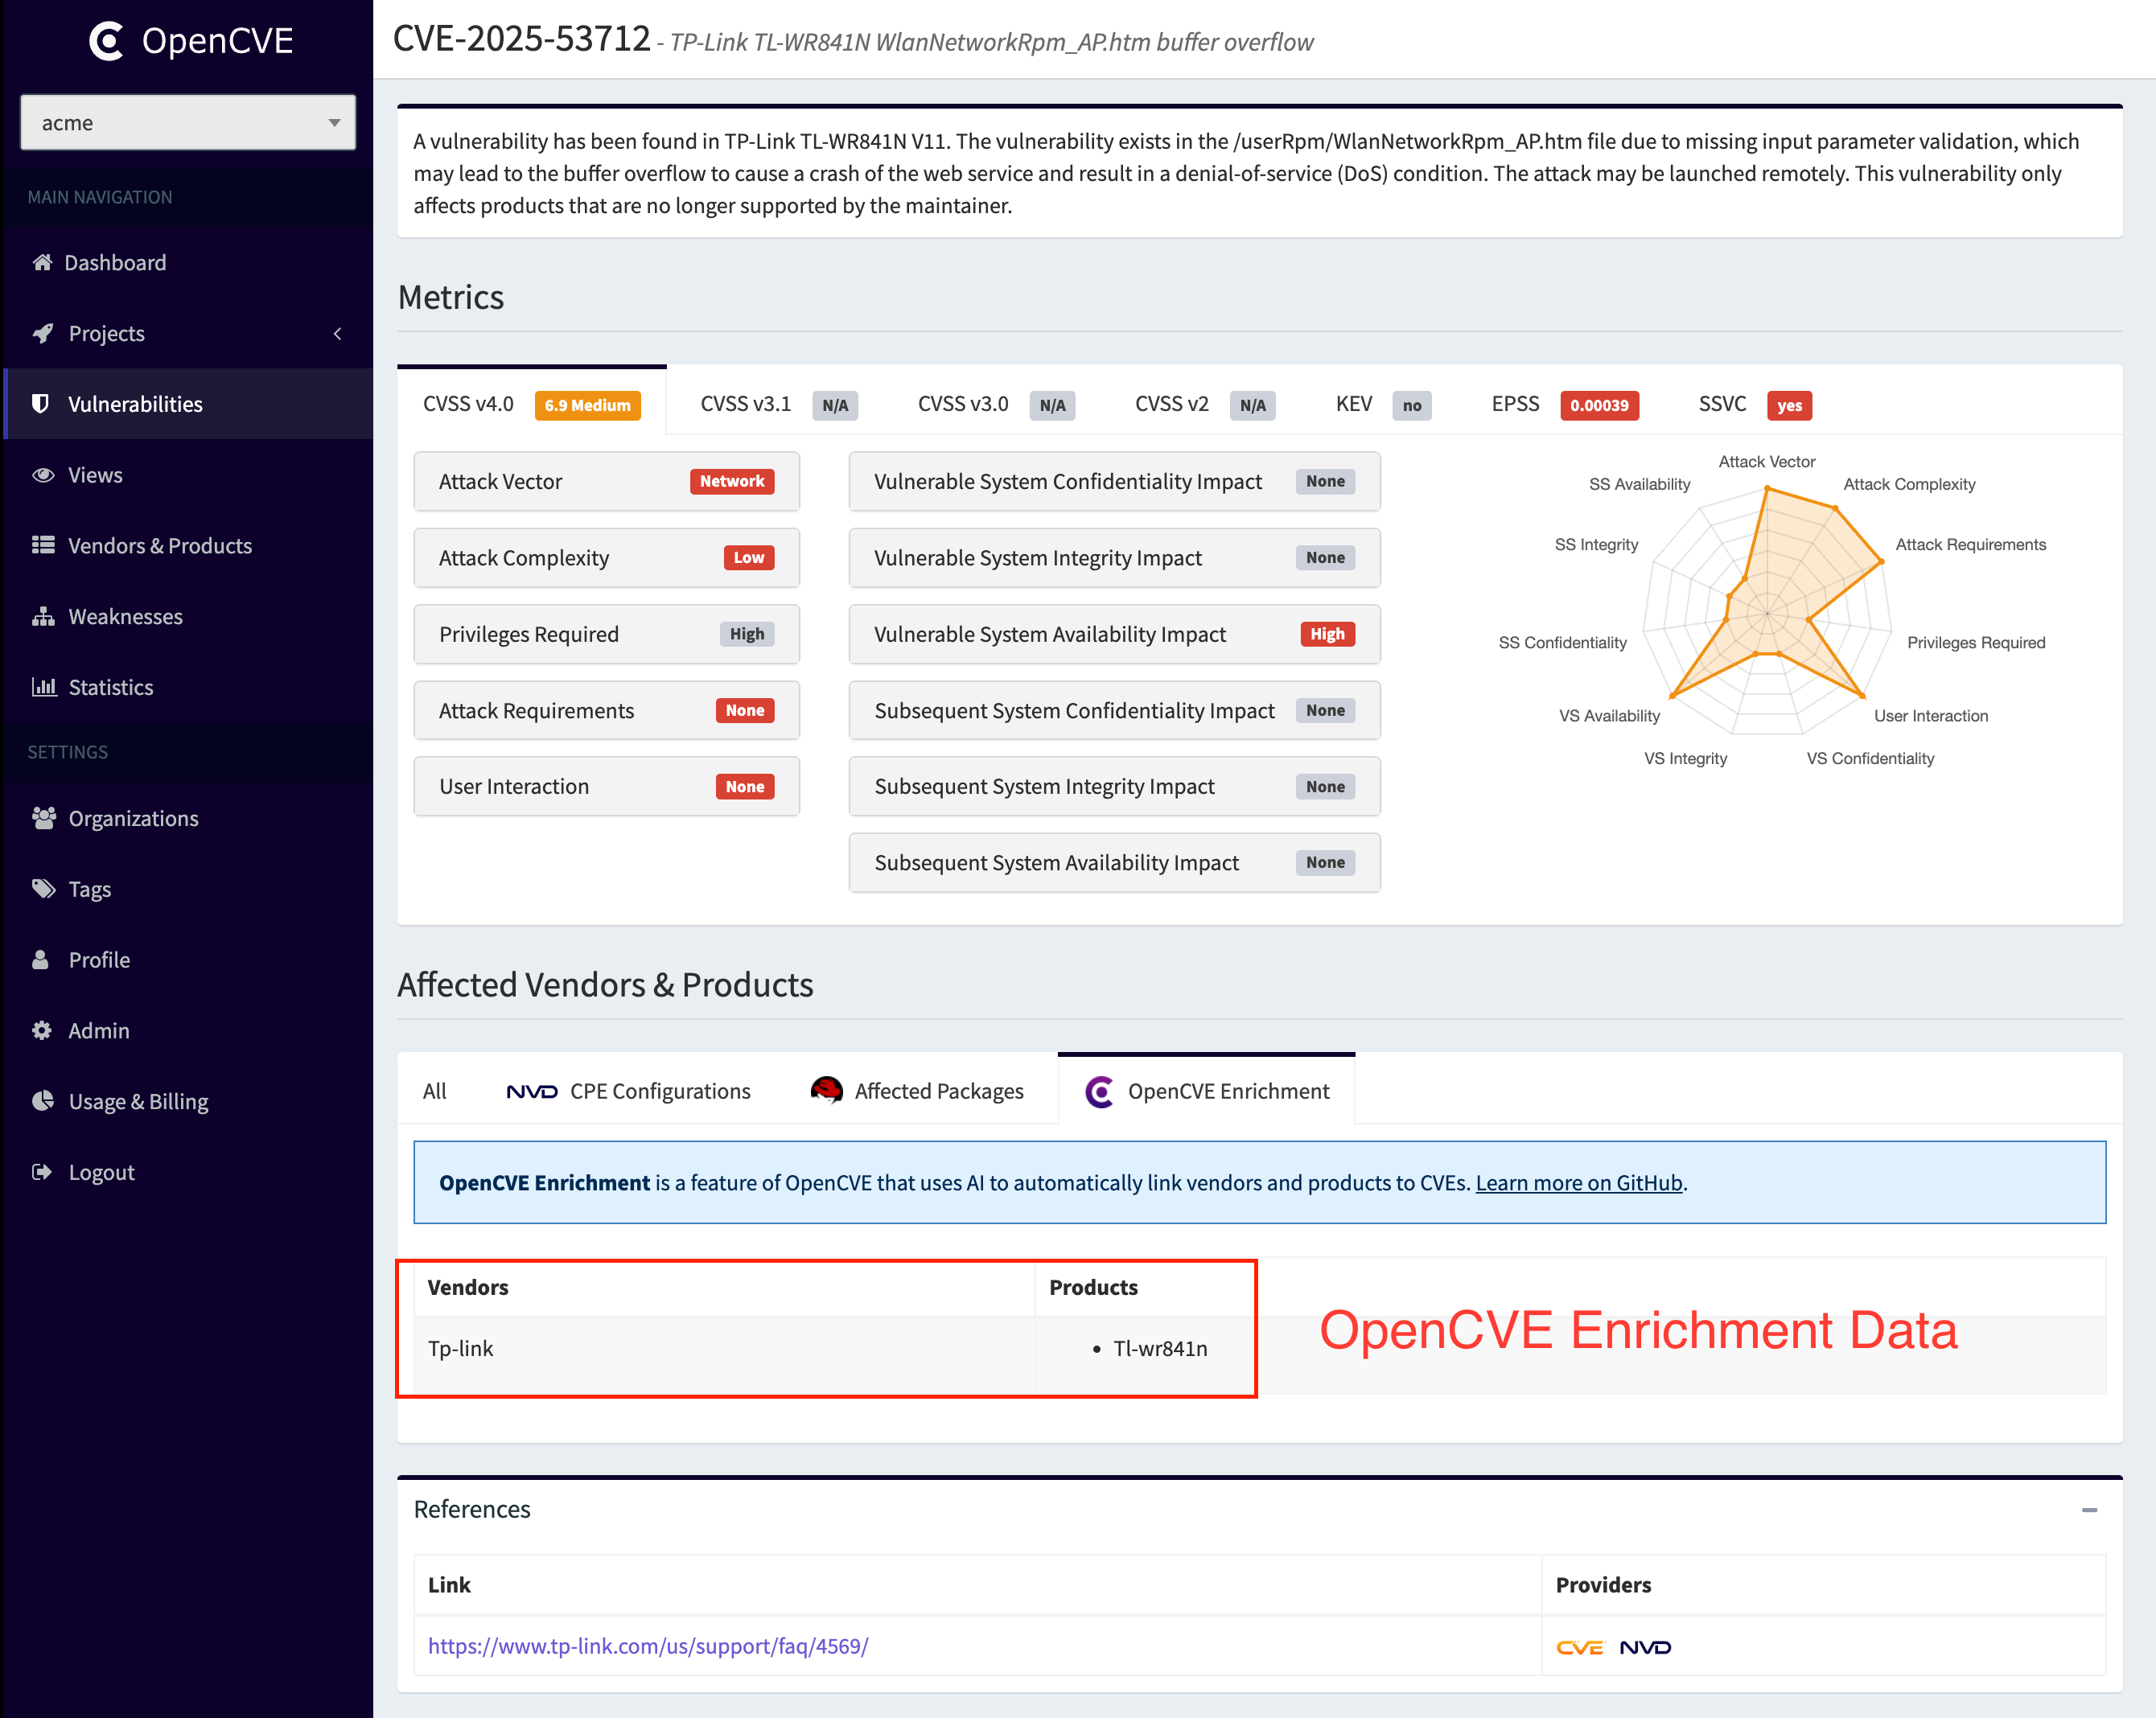Click the Low badge for Attack Complexity
2156x1718 pixels.
click(748, 558)
